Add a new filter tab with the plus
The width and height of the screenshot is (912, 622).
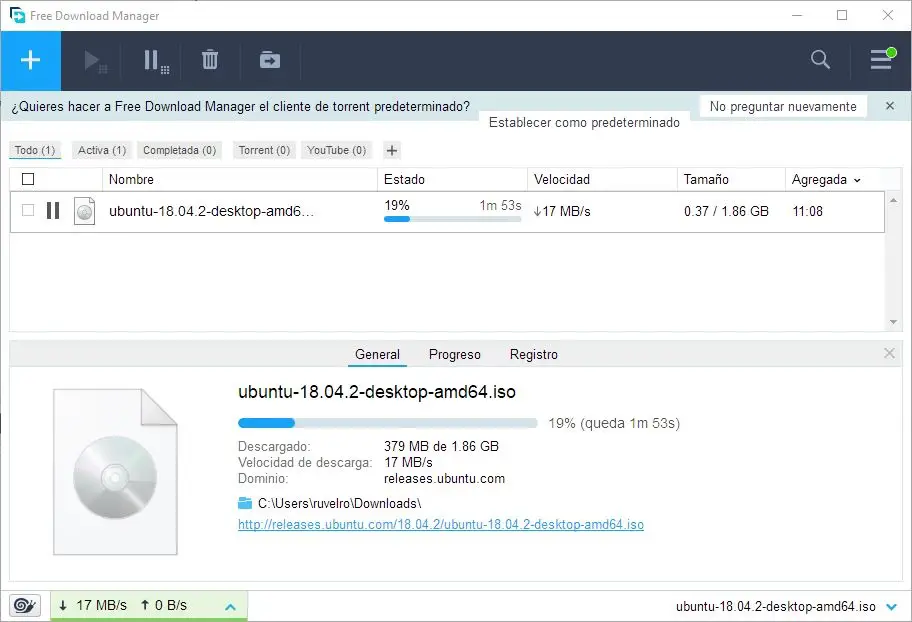coord(392,151)
